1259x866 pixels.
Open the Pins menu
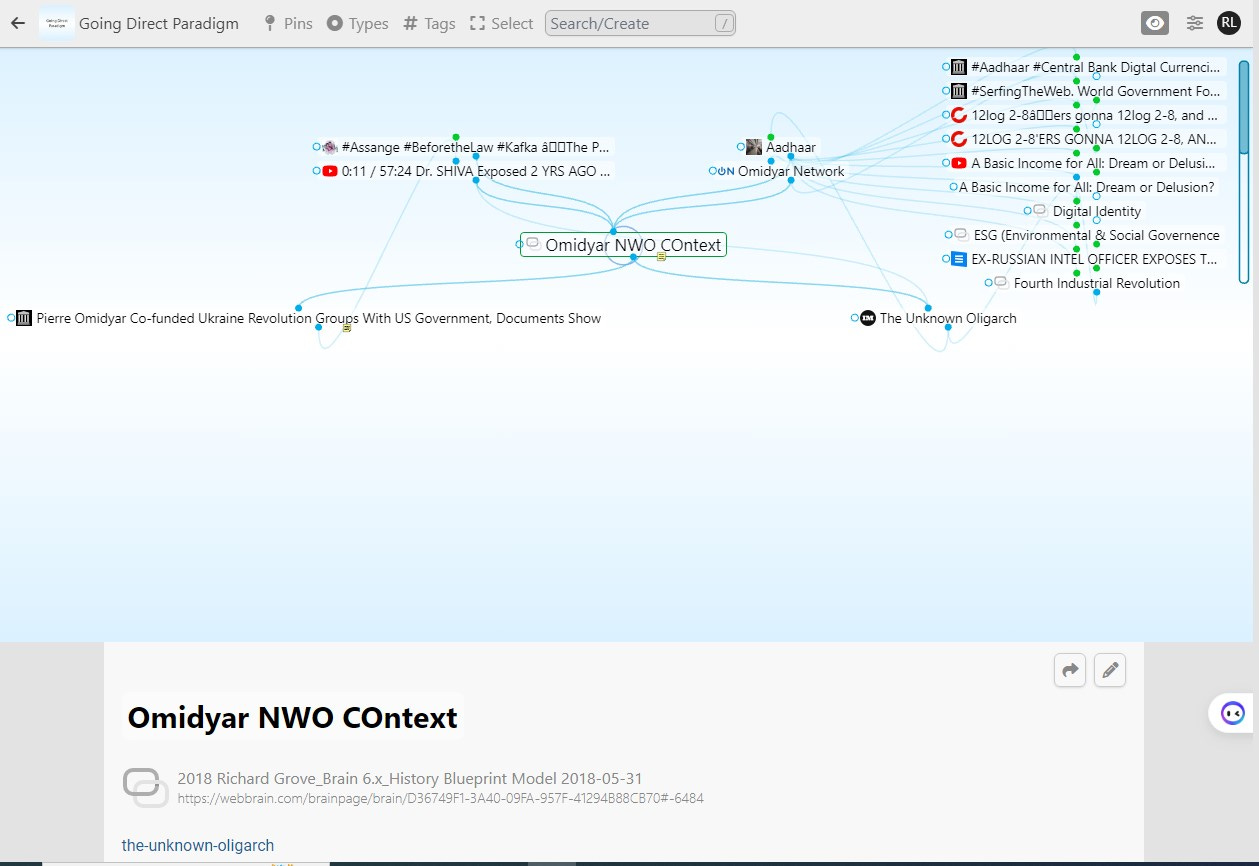pyautogui.click(x=288, y=23)
